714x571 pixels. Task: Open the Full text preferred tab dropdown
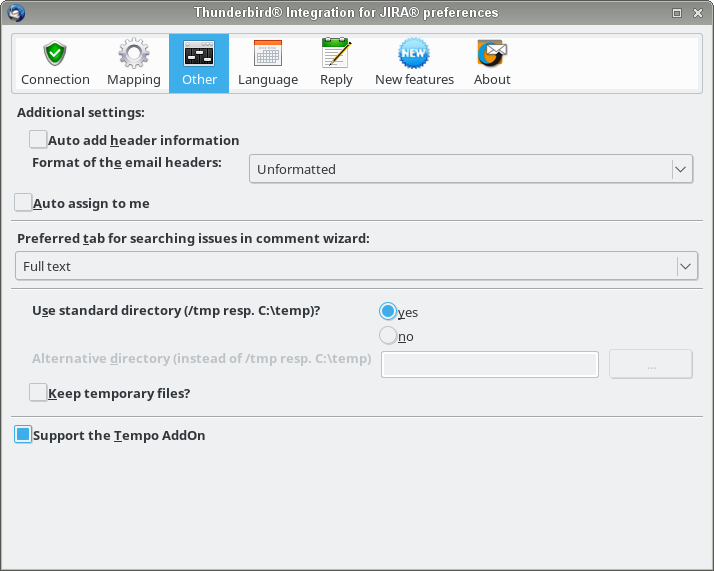[x=356, y=266]
